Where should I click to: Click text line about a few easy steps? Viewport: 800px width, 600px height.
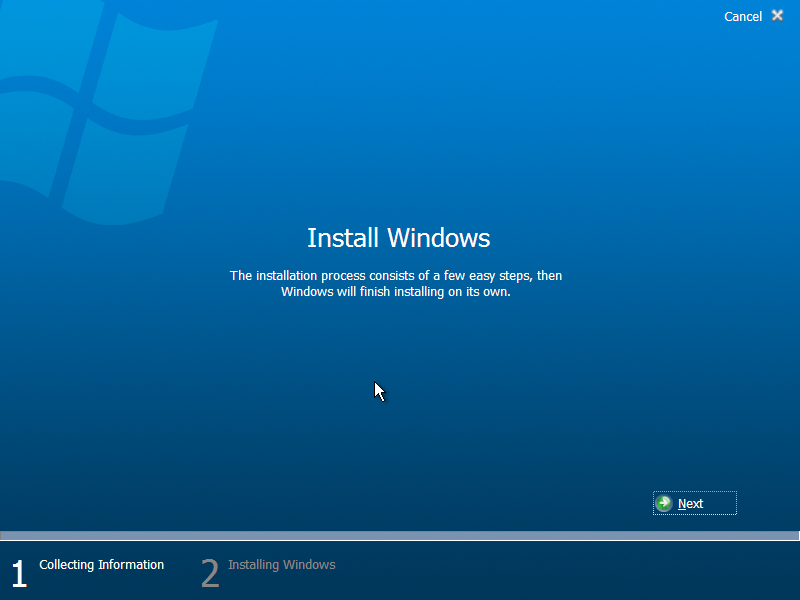(x=396, y=276)
